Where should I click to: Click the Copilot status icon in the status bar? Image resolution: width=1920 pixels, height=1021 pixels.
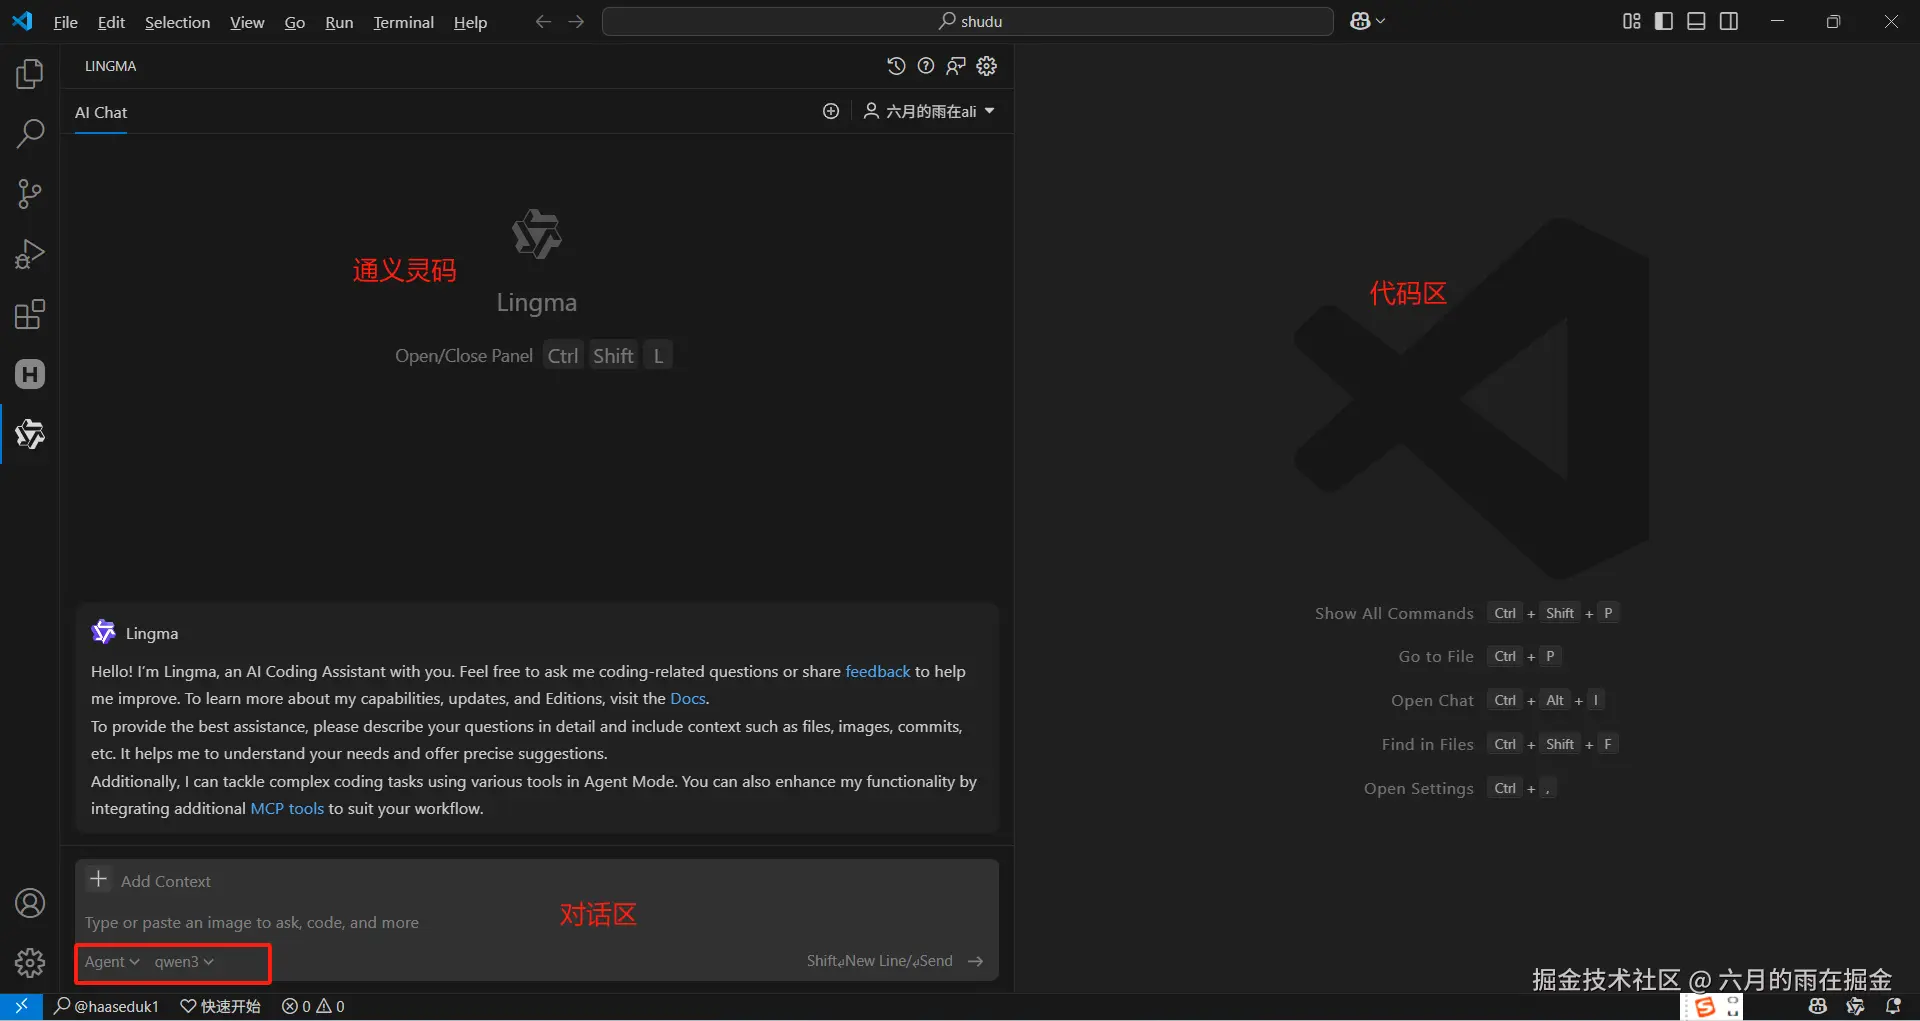point(1818,1006)
